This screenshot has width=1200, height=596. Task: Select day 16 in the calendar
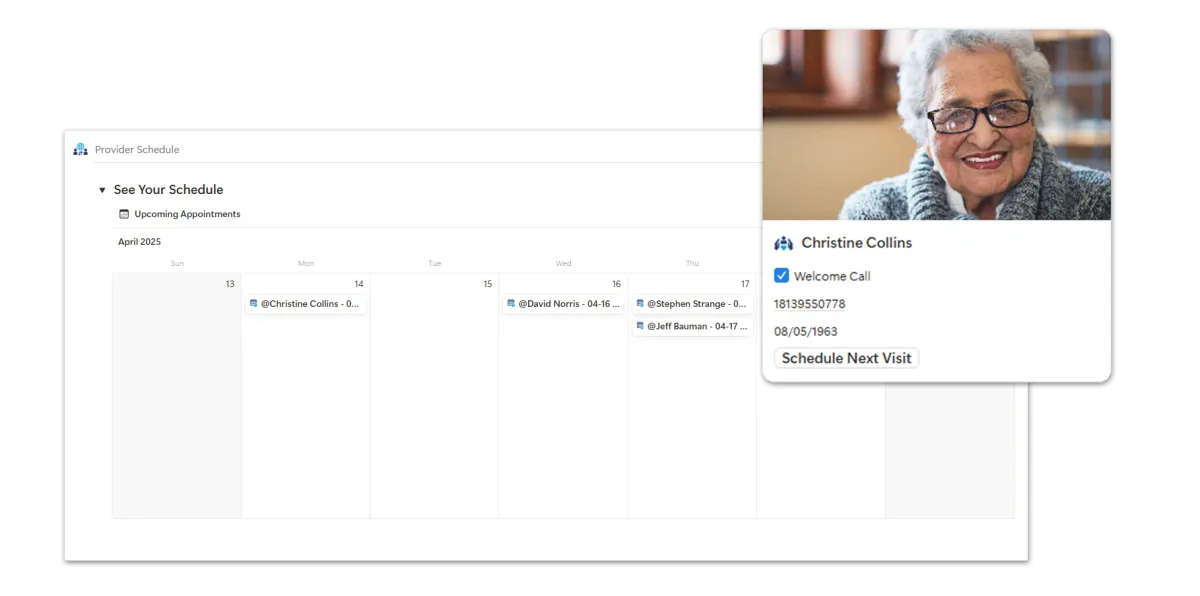tap(616, 284)
